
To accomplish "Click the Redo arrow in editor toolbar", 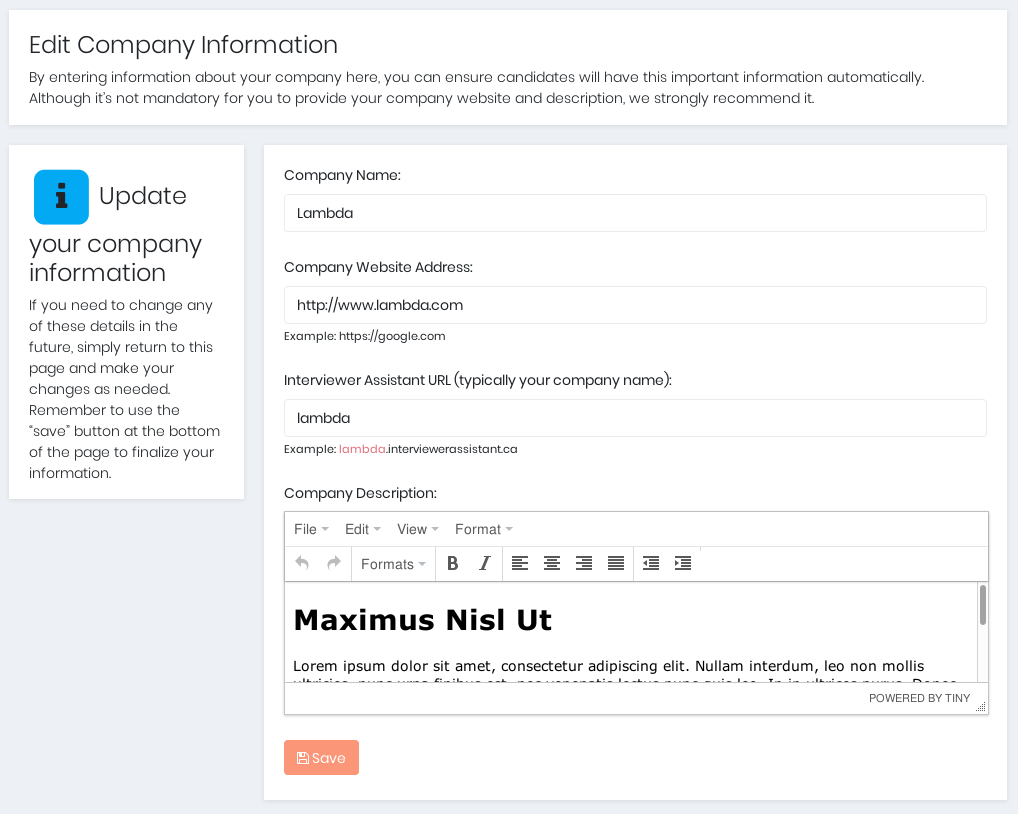I will click(x=334, y=564).
